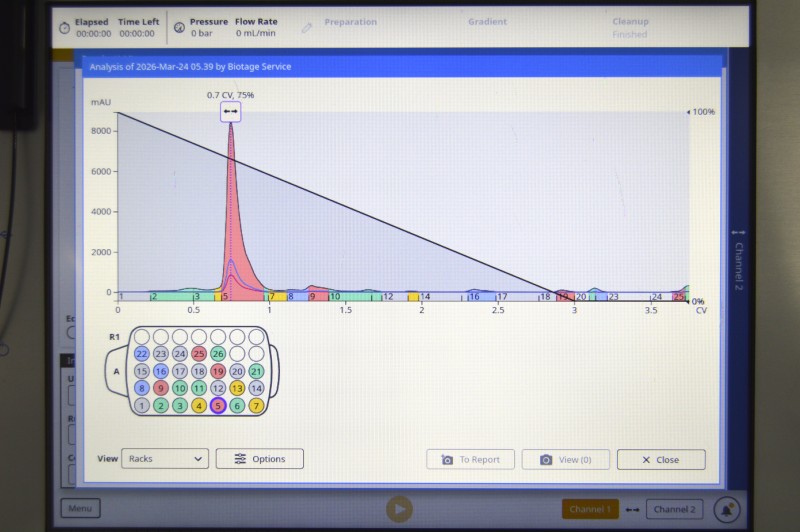Click the pressure gauge icon

178,27
